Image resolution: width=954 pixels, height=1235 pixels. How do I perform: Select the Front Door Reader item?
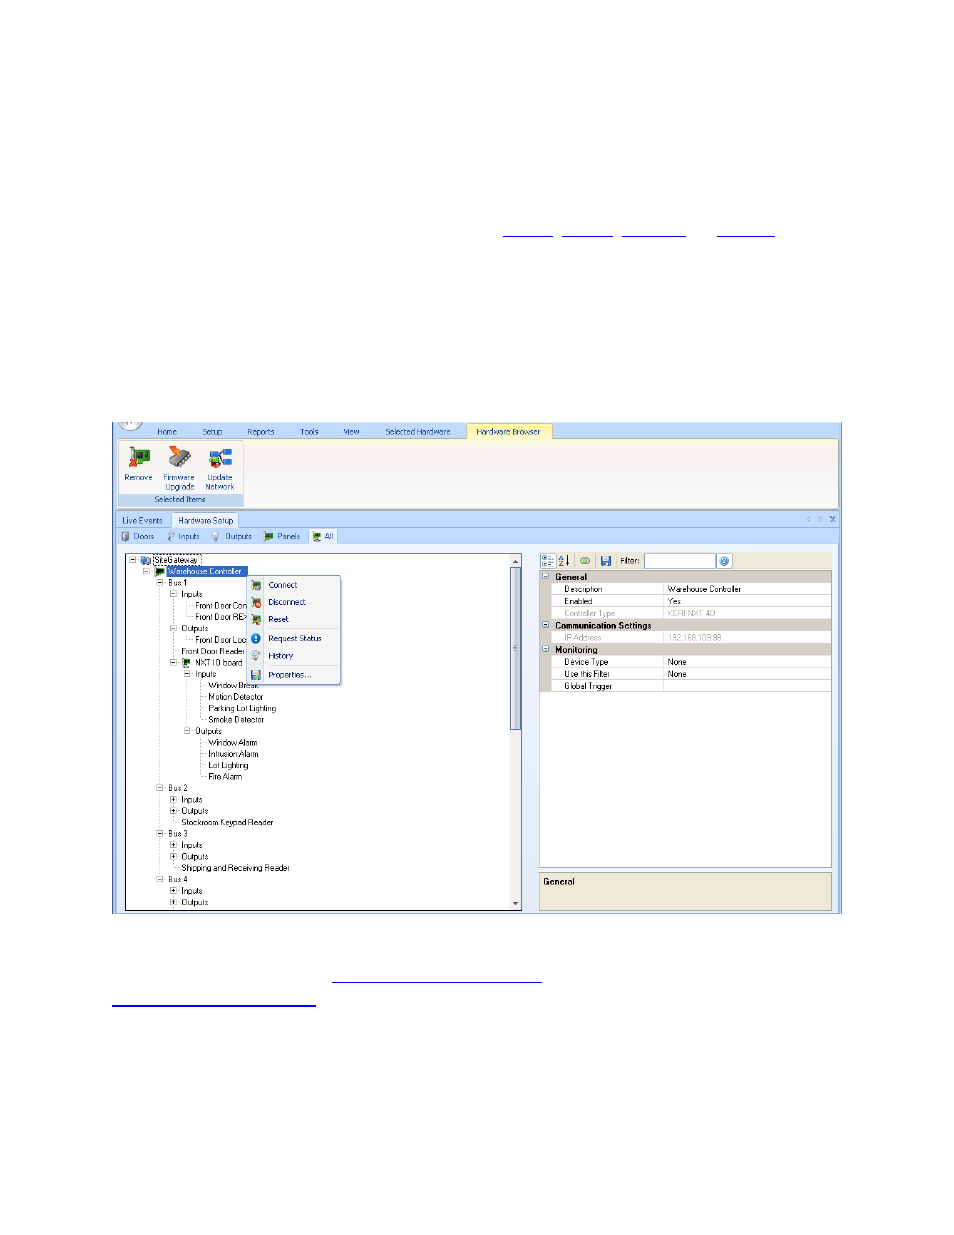click(213, 651)
